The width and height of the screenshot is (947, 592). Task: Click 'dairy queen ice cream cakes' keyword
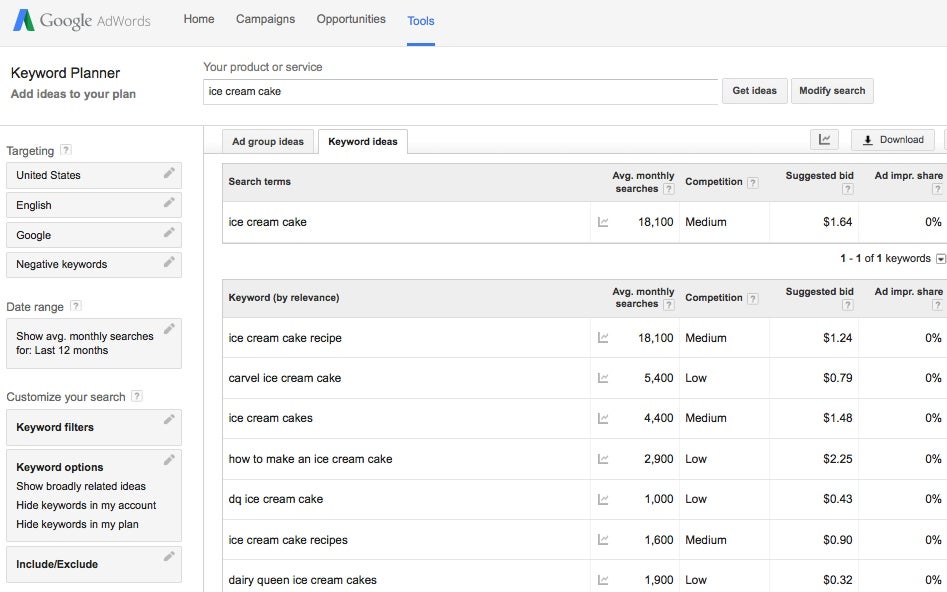click(303, 580)
